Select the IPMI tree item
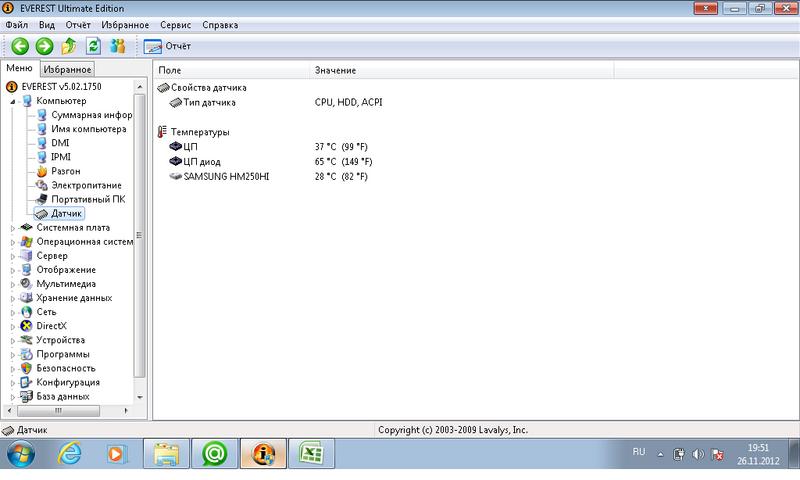 (x=61, y=157)
